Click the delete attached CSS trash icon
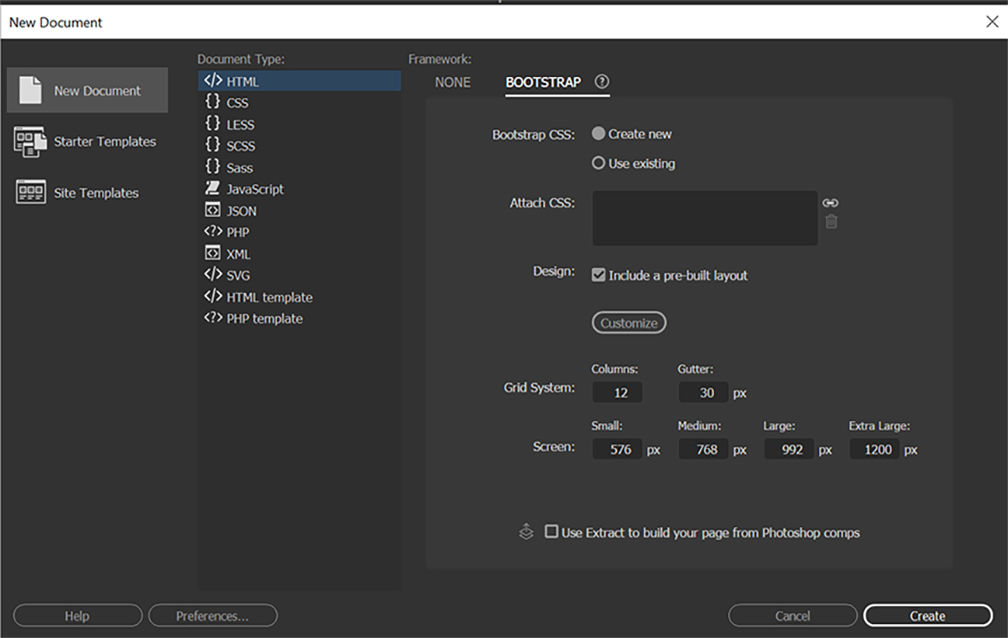This screenshot has height=638, width=1008. click(830, 222)
